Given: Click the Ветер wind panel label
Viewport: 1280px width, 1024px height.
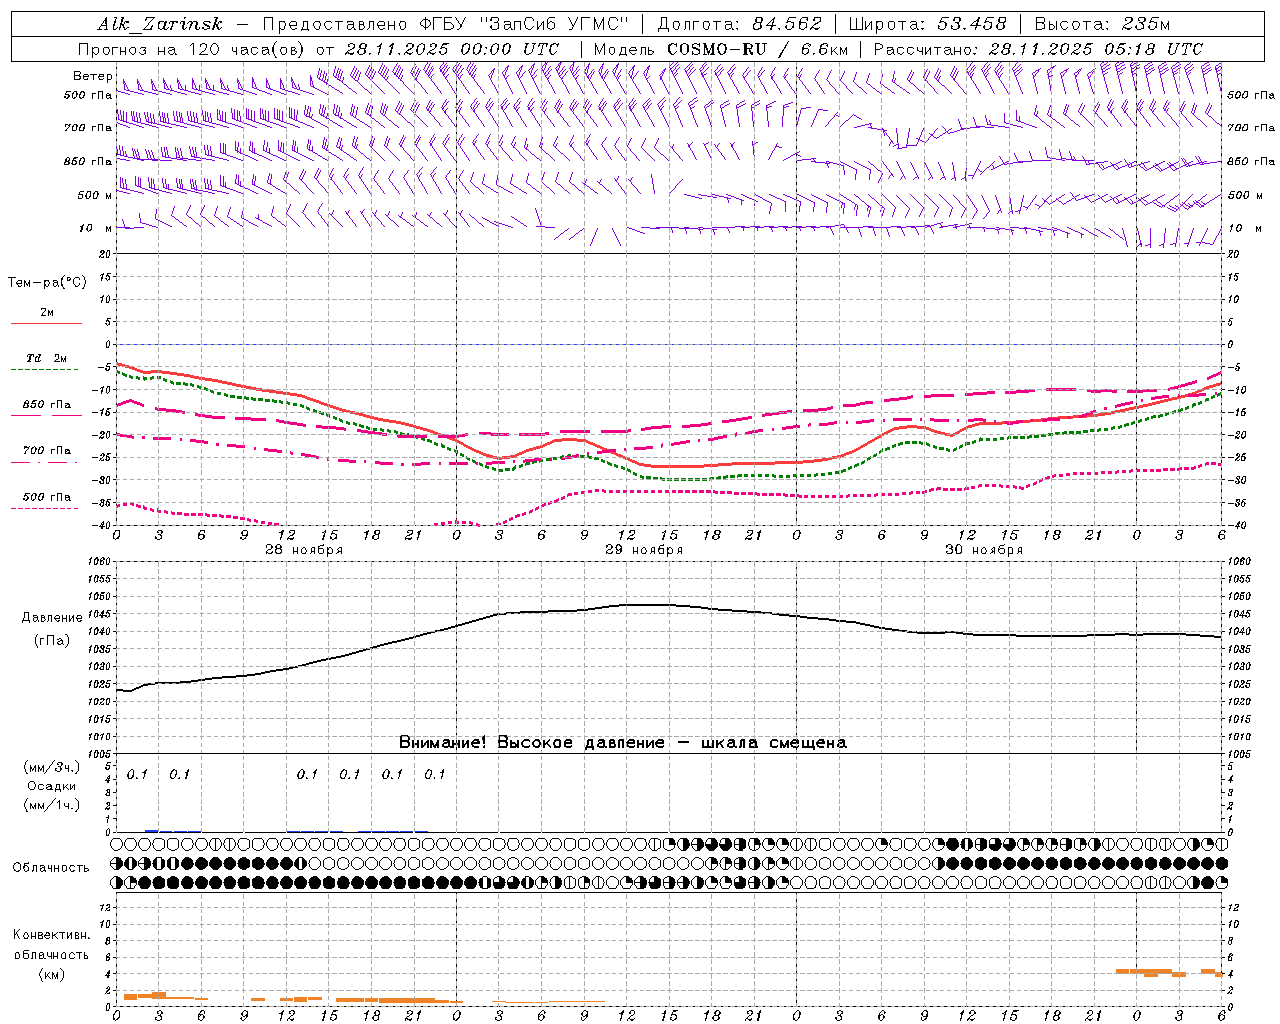Looking at the screenshot, I should pos(92,76).
